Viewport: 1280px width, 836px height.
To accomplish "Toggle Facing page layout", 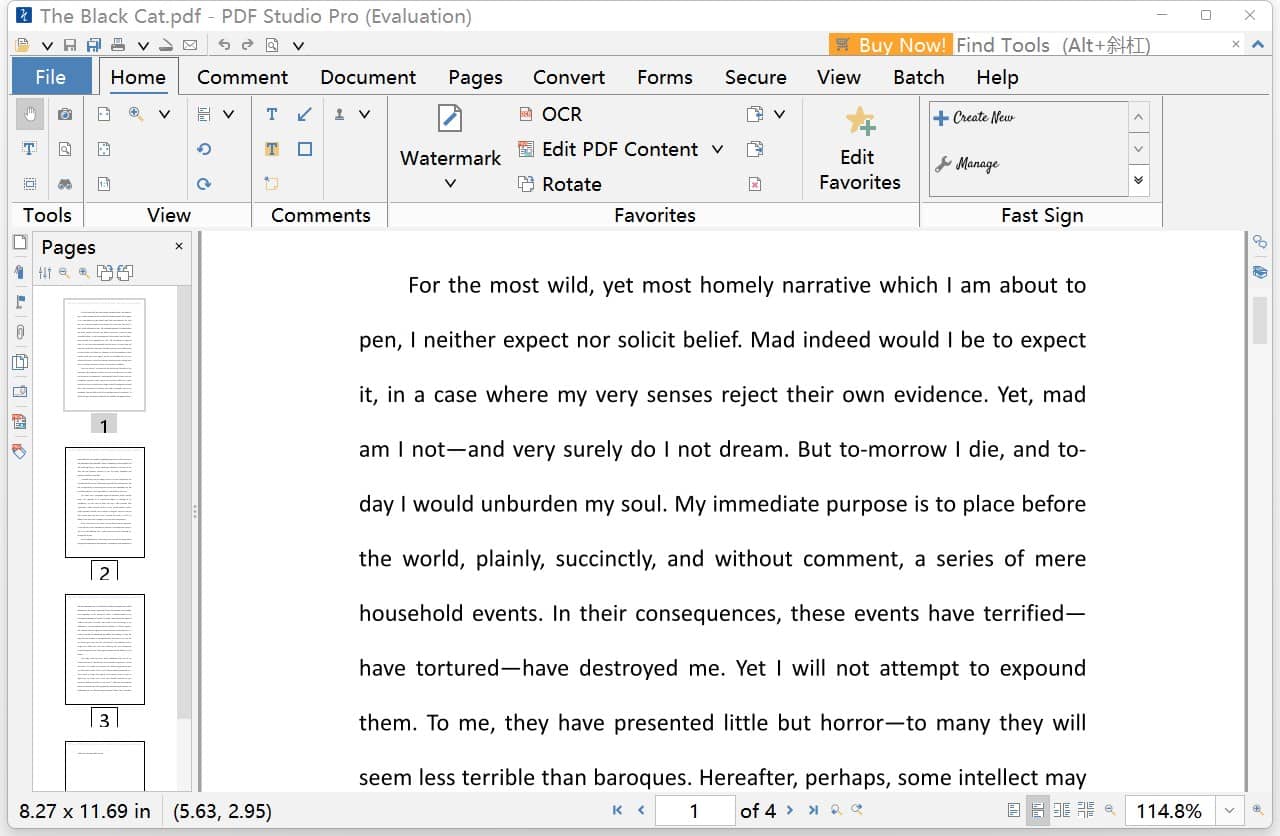I will (x=1062, y=811).
